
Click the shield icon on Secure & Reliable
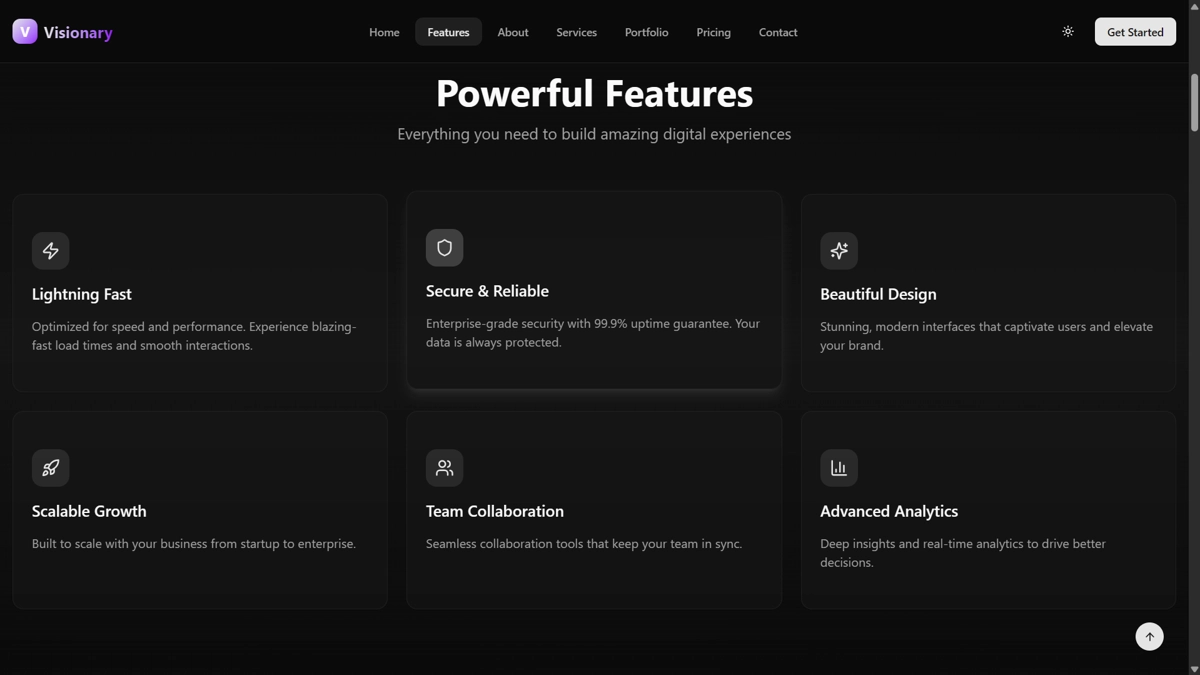pyautogui.click(x=444, y=248)
